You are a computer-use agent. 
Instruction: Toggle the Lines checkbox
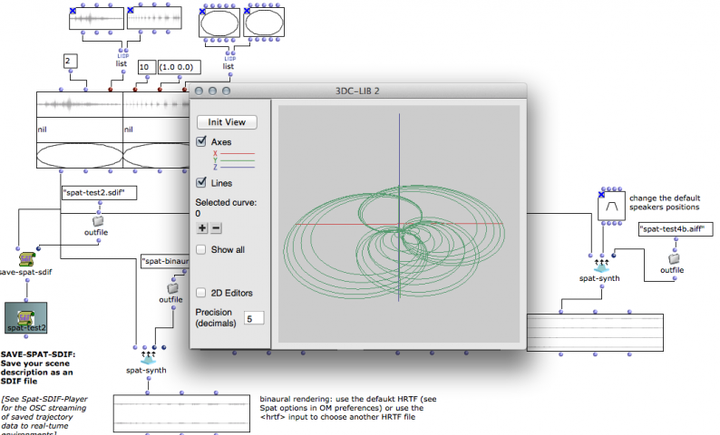tap(202, 183)
